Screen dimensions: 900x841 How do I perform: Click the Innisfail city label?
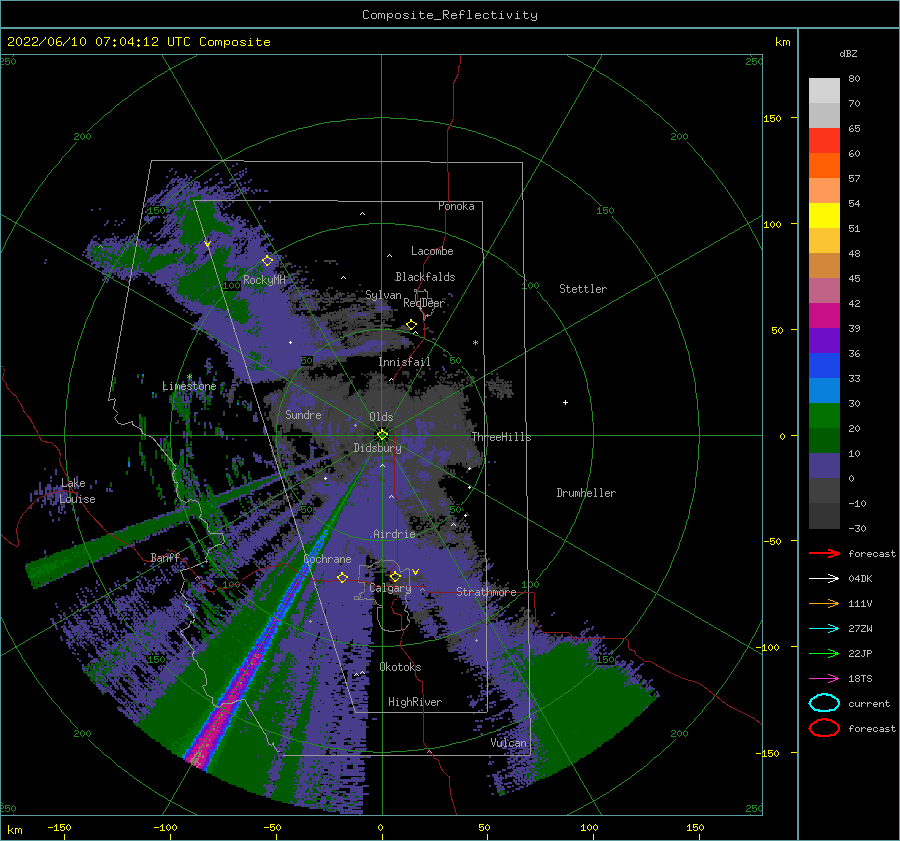click(404, 362)
